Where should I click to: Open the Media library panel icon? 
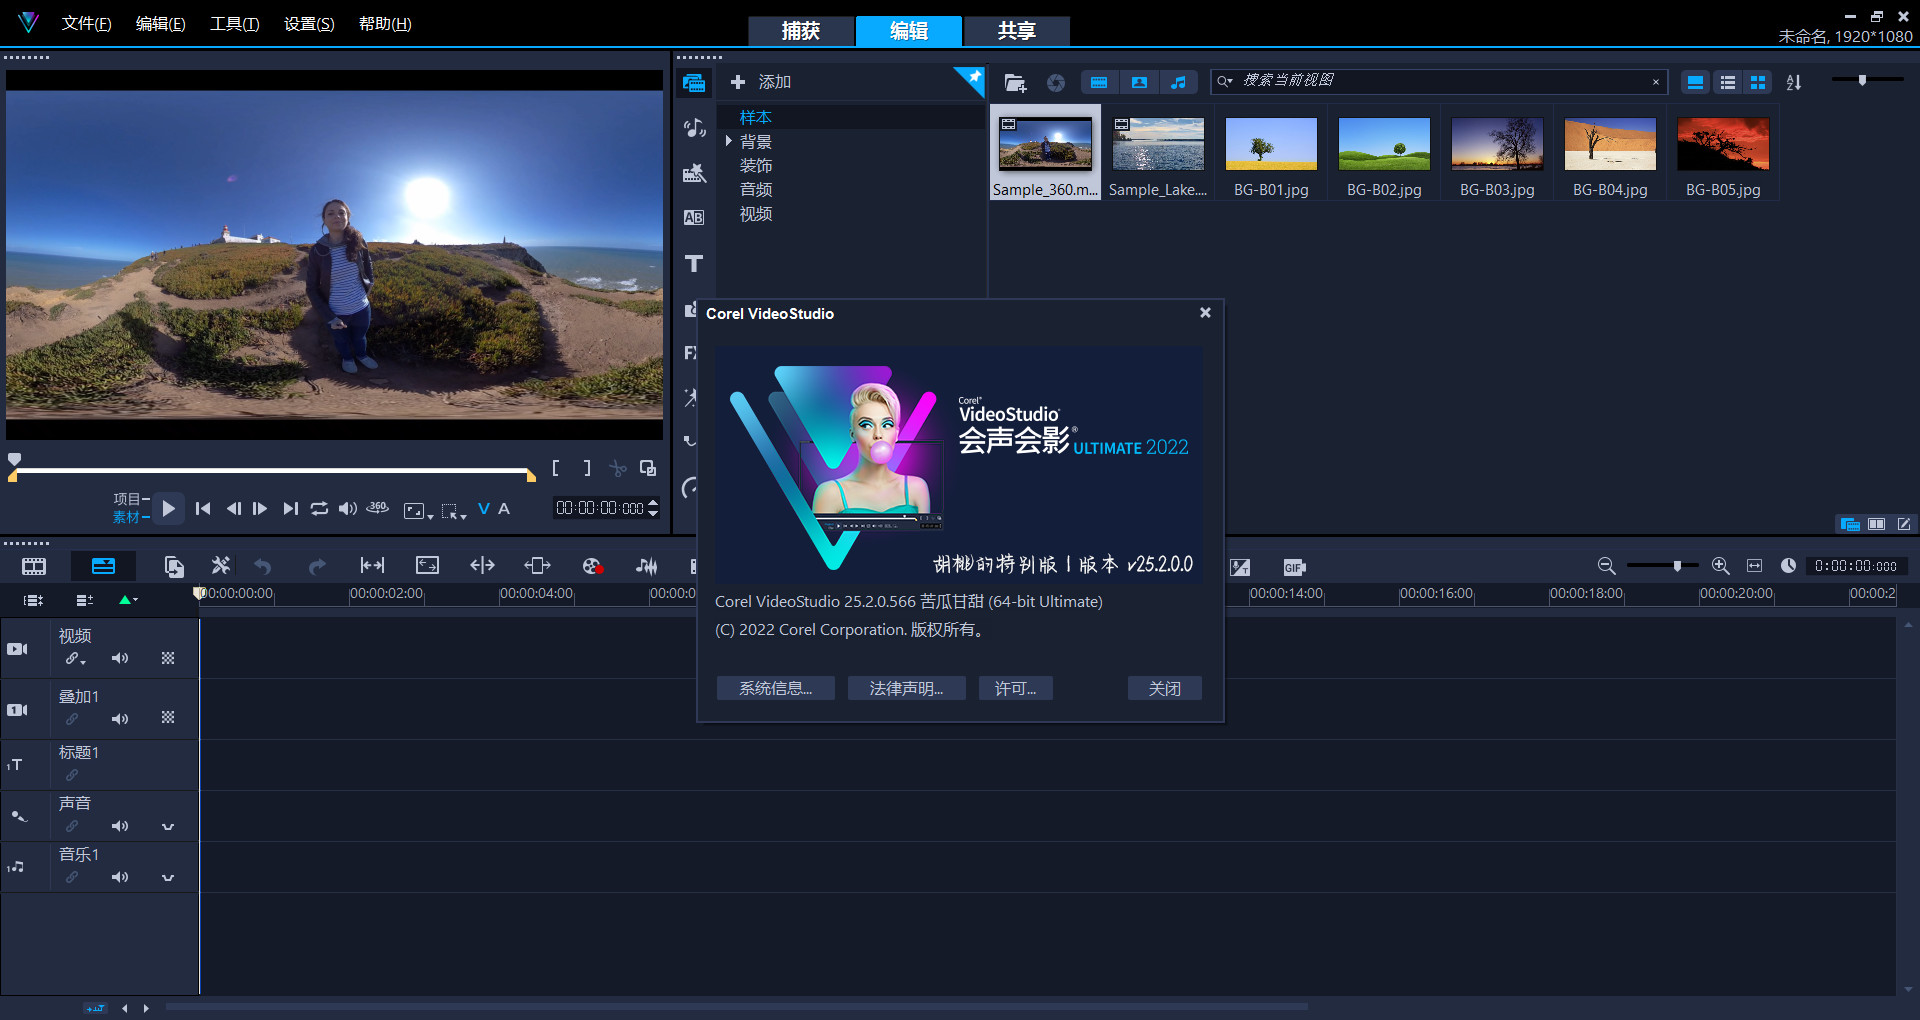[694, 83]
